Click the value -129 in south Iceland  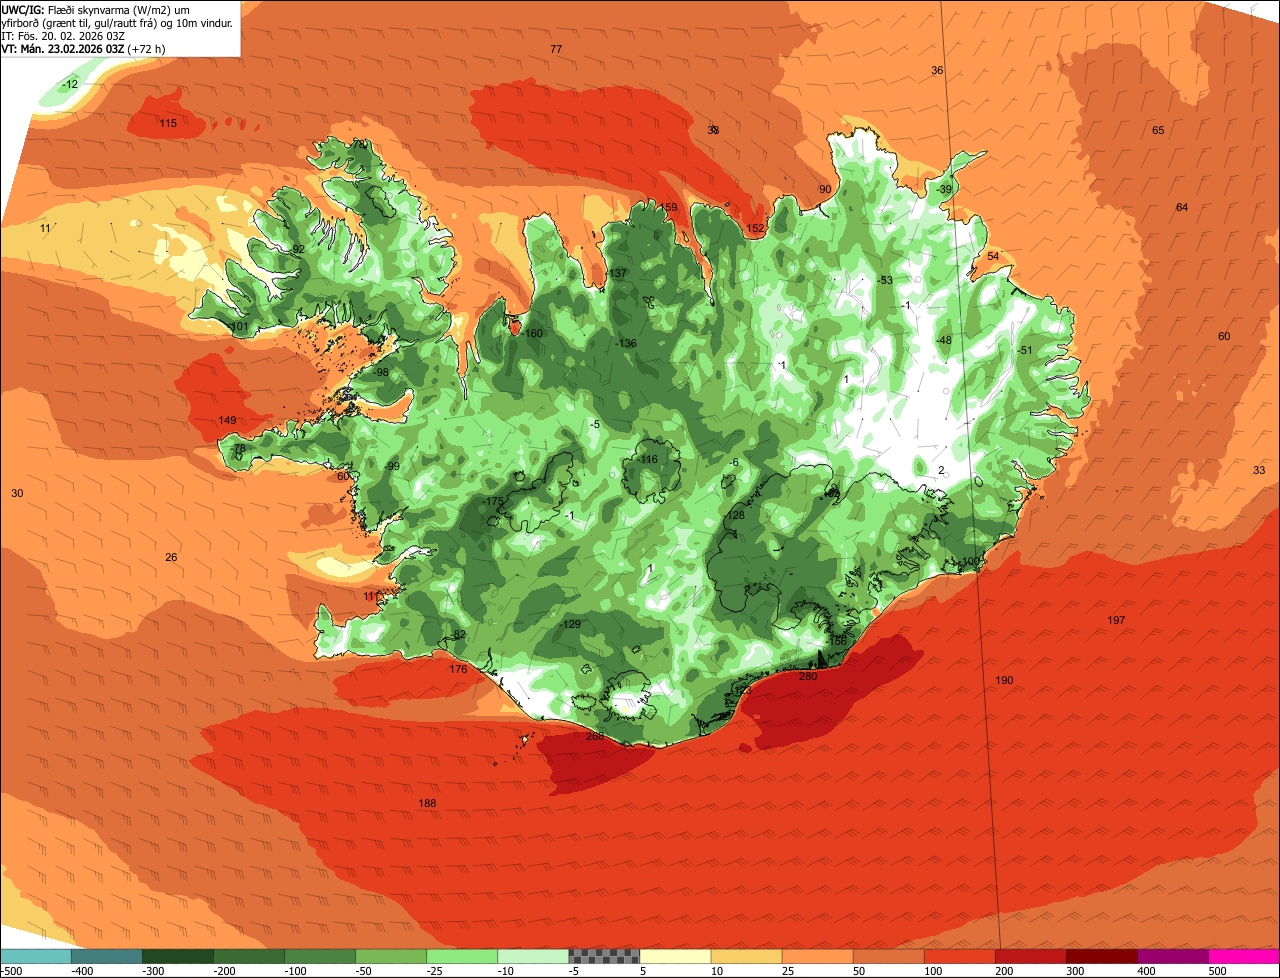tap(570, 625)
